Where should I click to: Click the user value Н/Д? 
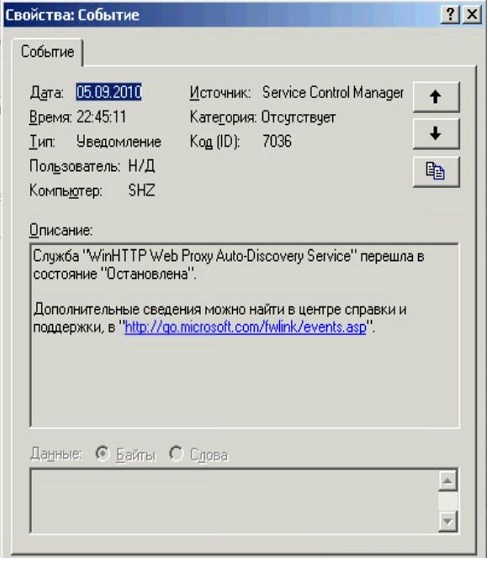click(141, 166)
